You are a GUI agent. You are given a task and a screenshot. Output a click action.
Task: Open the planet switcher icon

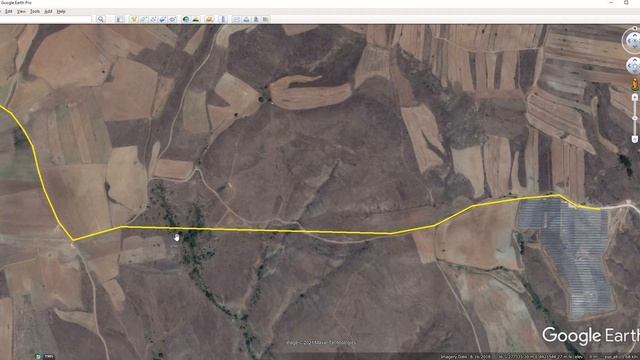point(209,19)
